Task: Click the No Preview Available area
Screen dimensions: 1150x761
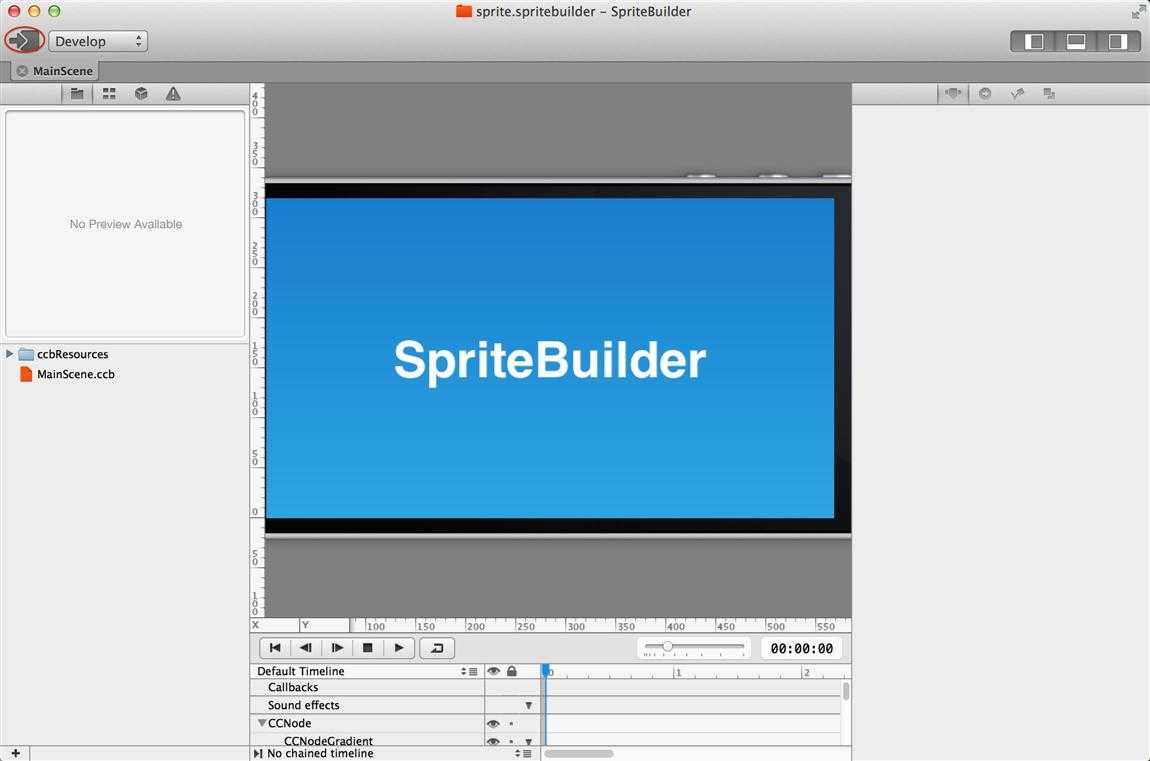Action: coord(125,224)
